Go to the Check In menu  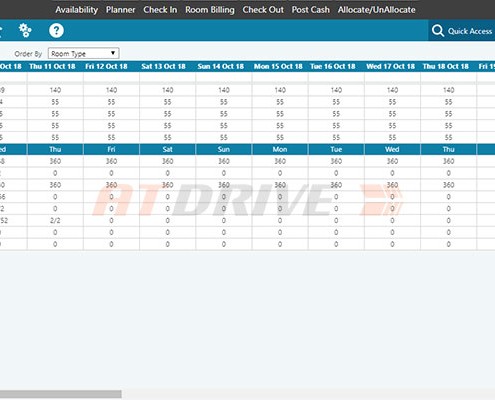pos(160,10)
